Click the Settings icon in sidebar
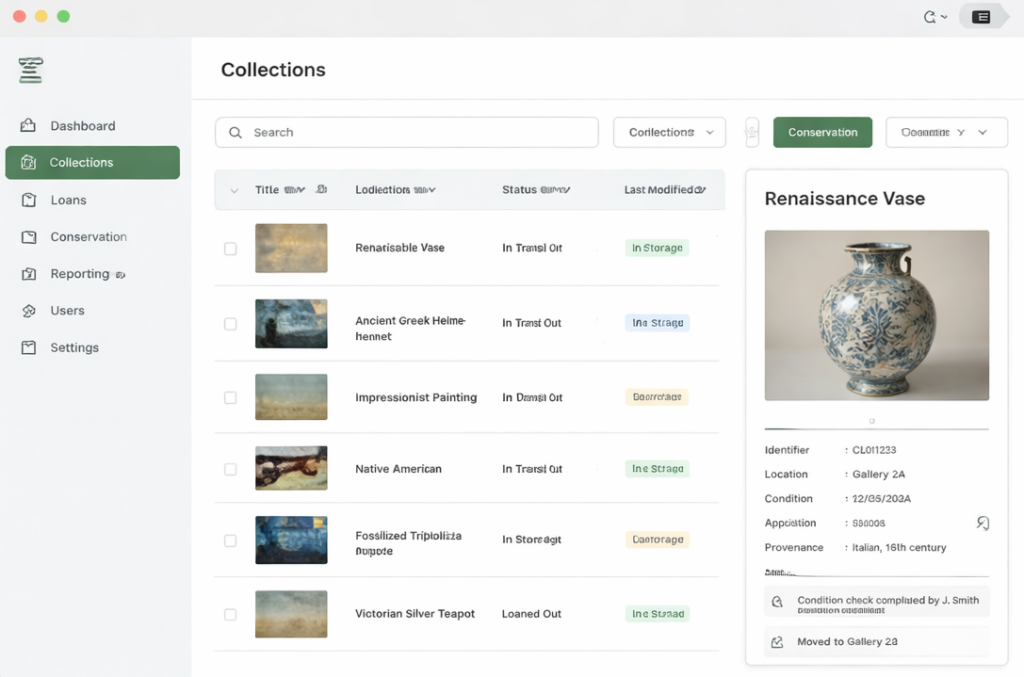The width and height of the screenshot is (1024, 677). (29, 348)
